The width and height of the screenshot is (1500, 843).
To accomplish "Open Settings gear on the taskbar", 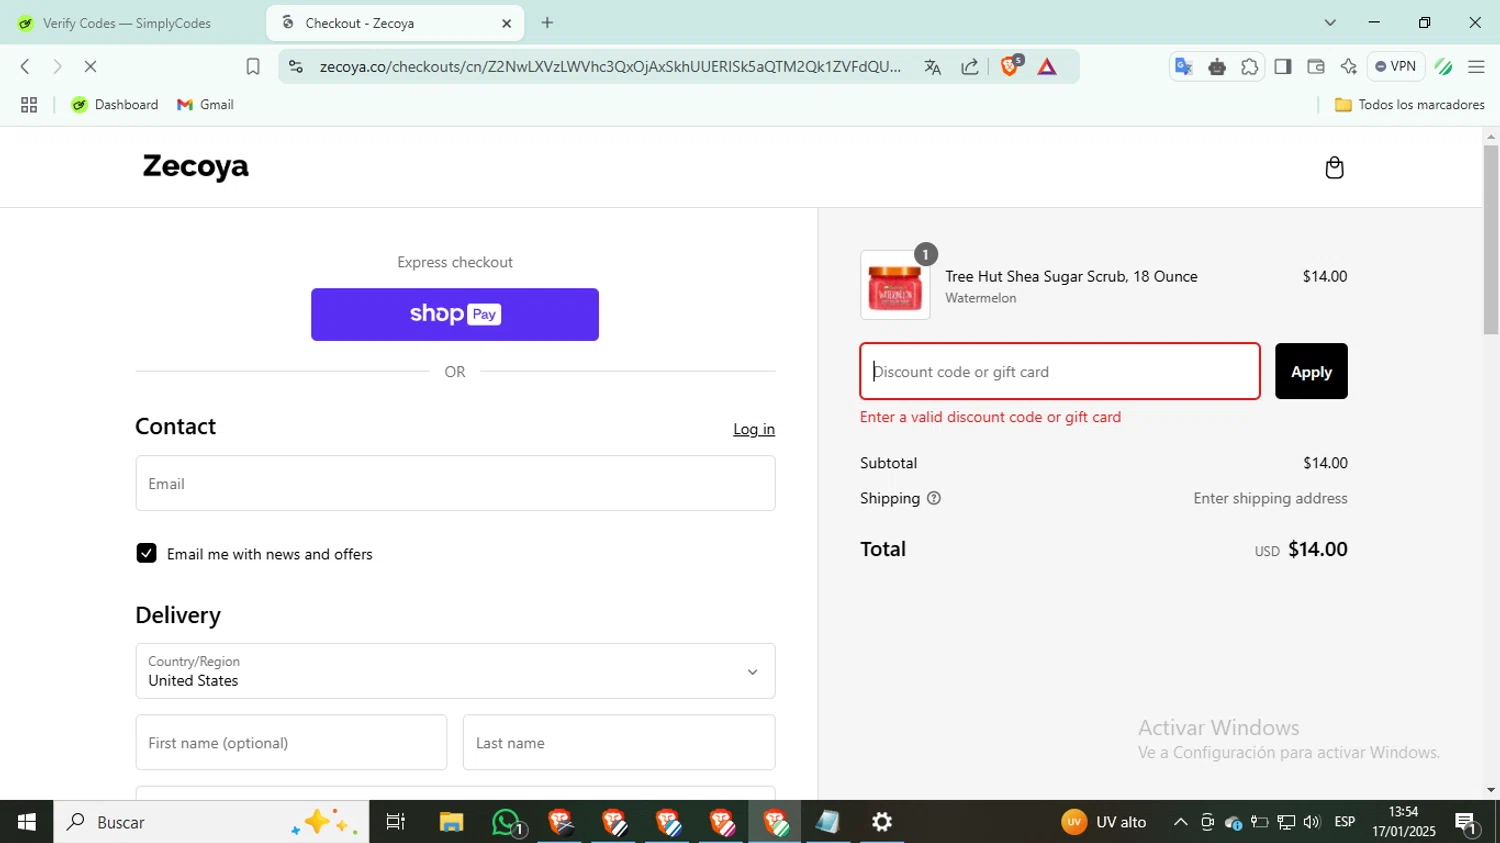I will tap(882, 822).
